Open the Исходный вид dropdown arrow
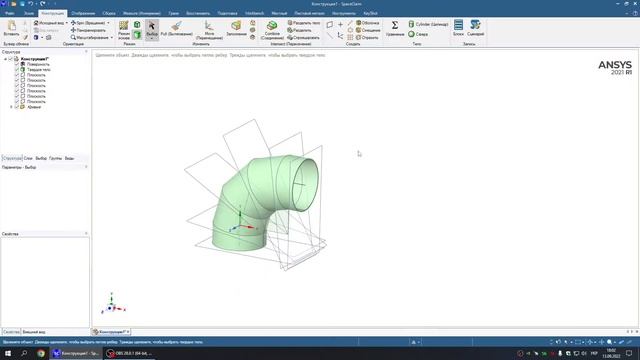Image resolution: width=640 pixels, height=360 pixels. tap(67, 23)
